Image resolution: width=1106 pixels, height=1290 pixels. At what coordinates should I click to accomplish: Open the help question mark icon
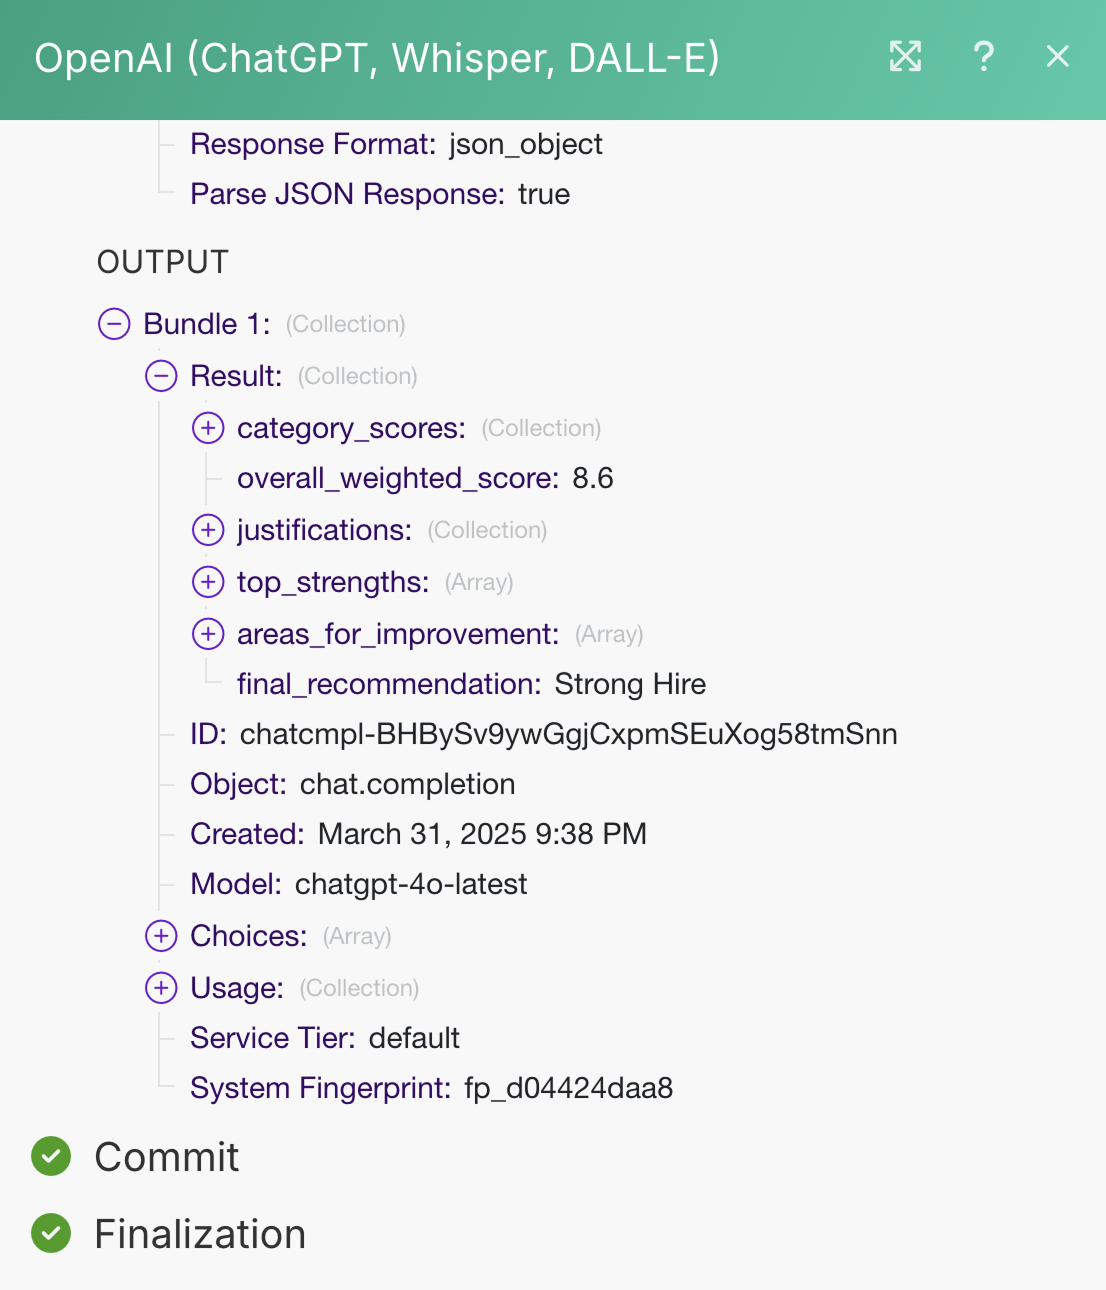point(984,56)
